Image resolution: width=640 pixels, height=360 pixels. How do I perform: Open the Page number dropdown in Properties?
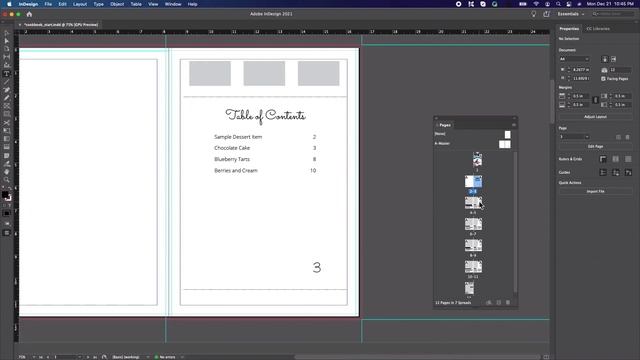pos(574,137)
